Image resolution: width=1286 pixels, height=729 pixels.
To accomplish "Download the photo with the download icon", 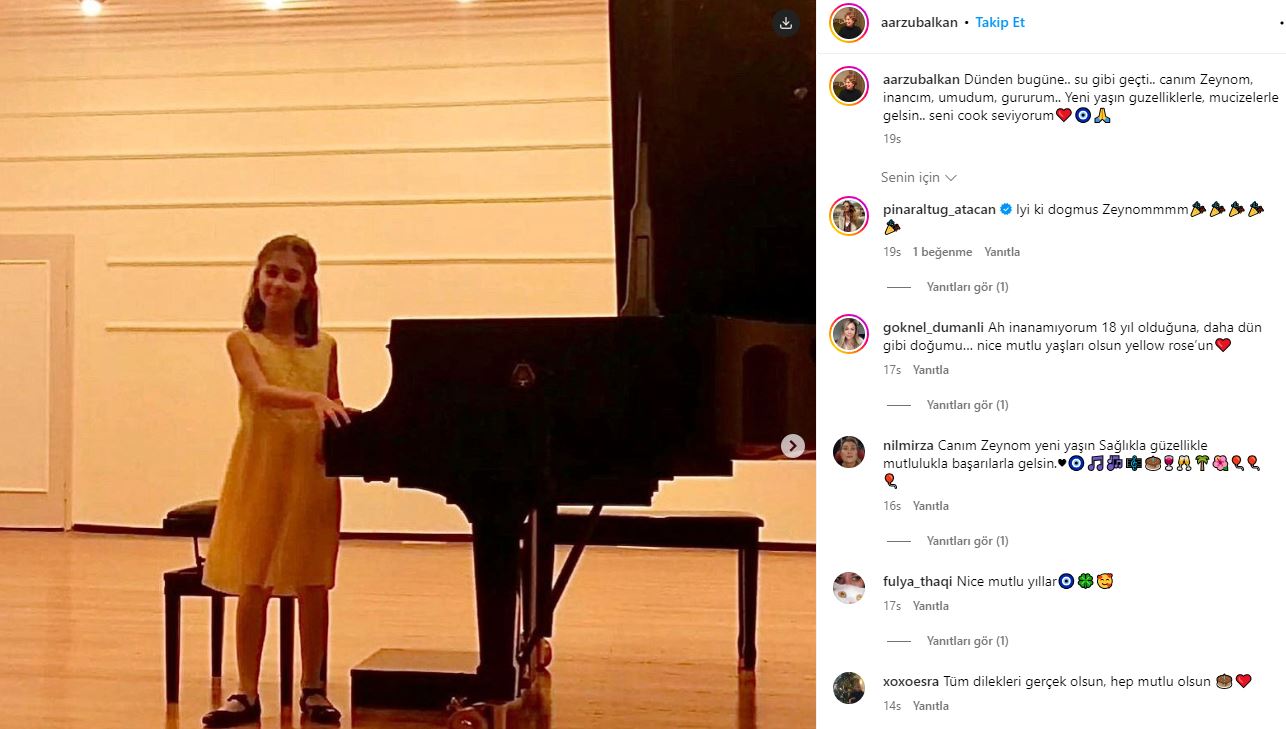I will 786,24.
